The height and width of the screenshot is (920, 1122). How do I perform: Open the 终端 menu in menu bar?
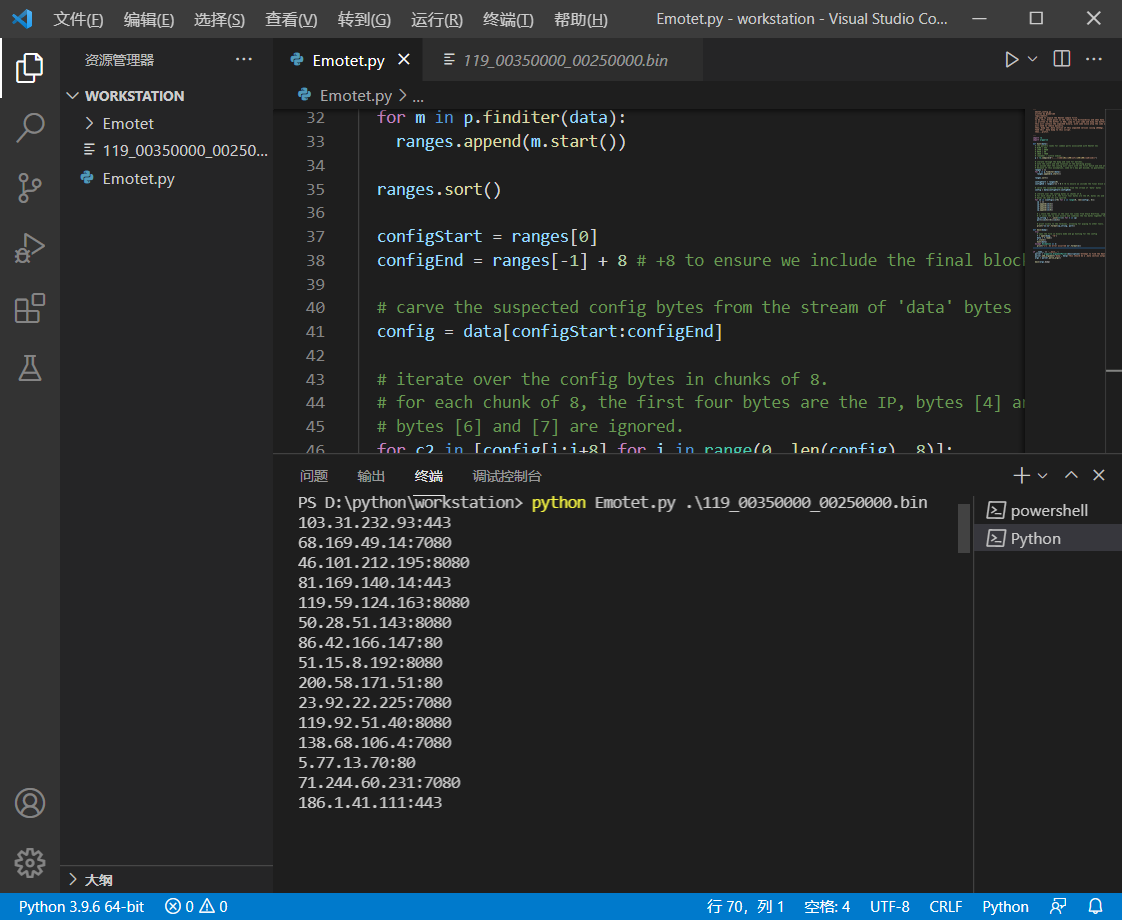(x=508, y=20)
